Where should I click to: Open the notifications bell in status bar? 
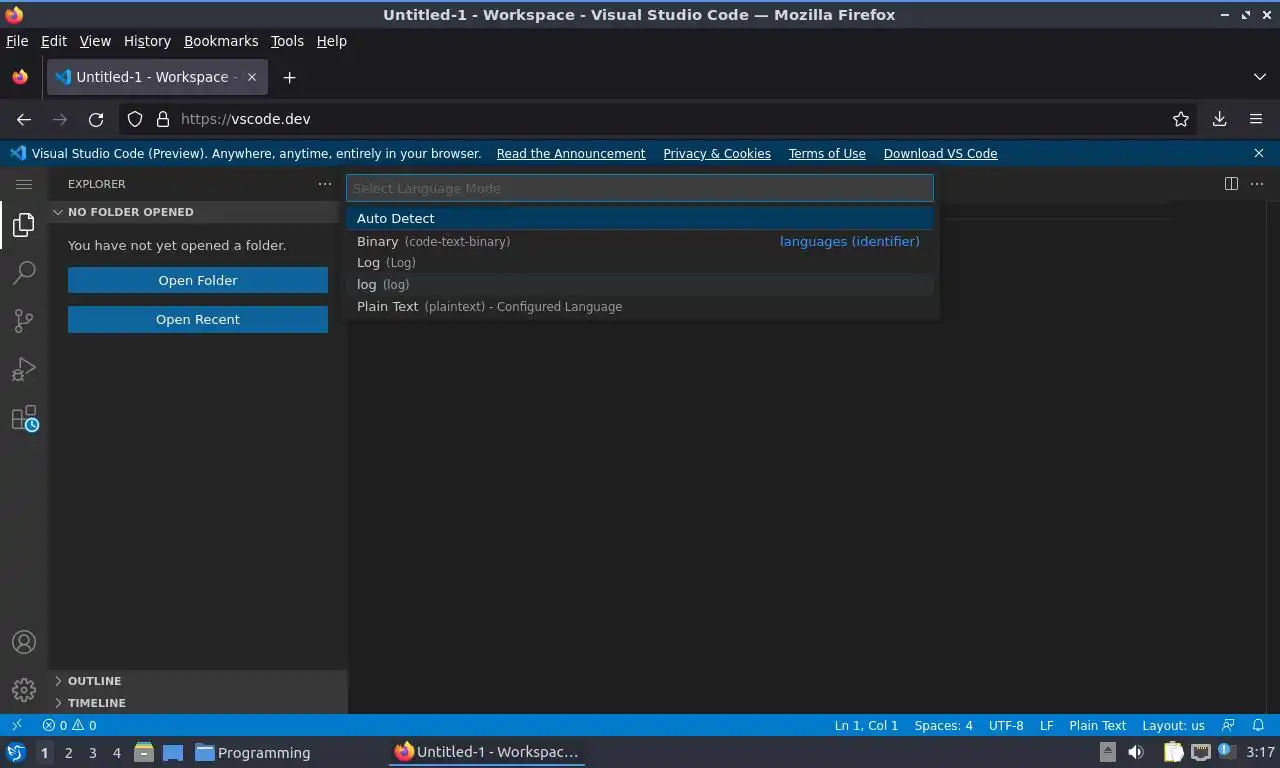click(x=1259, y=725)
